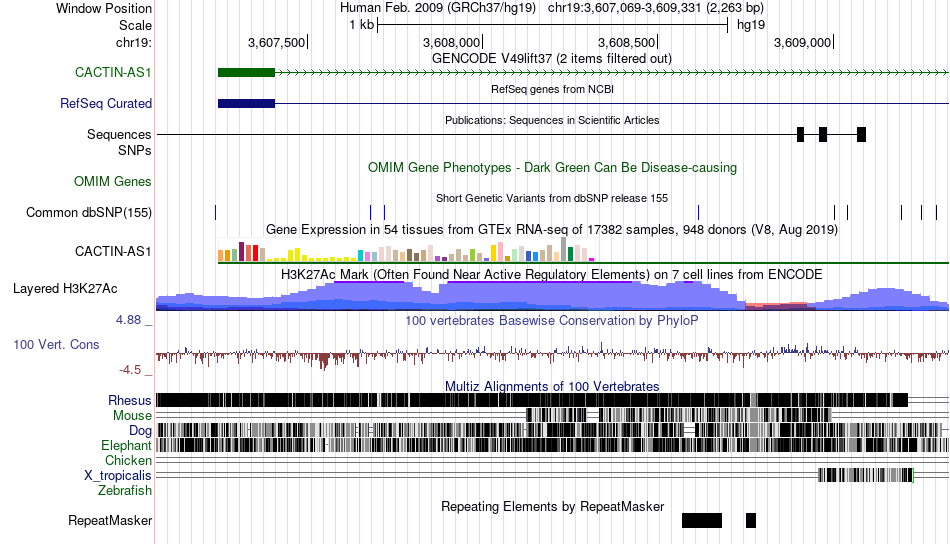Open the Layered H3K27Ac track label
The width and height of the screenshot is (950, 544).
[65, 288]
